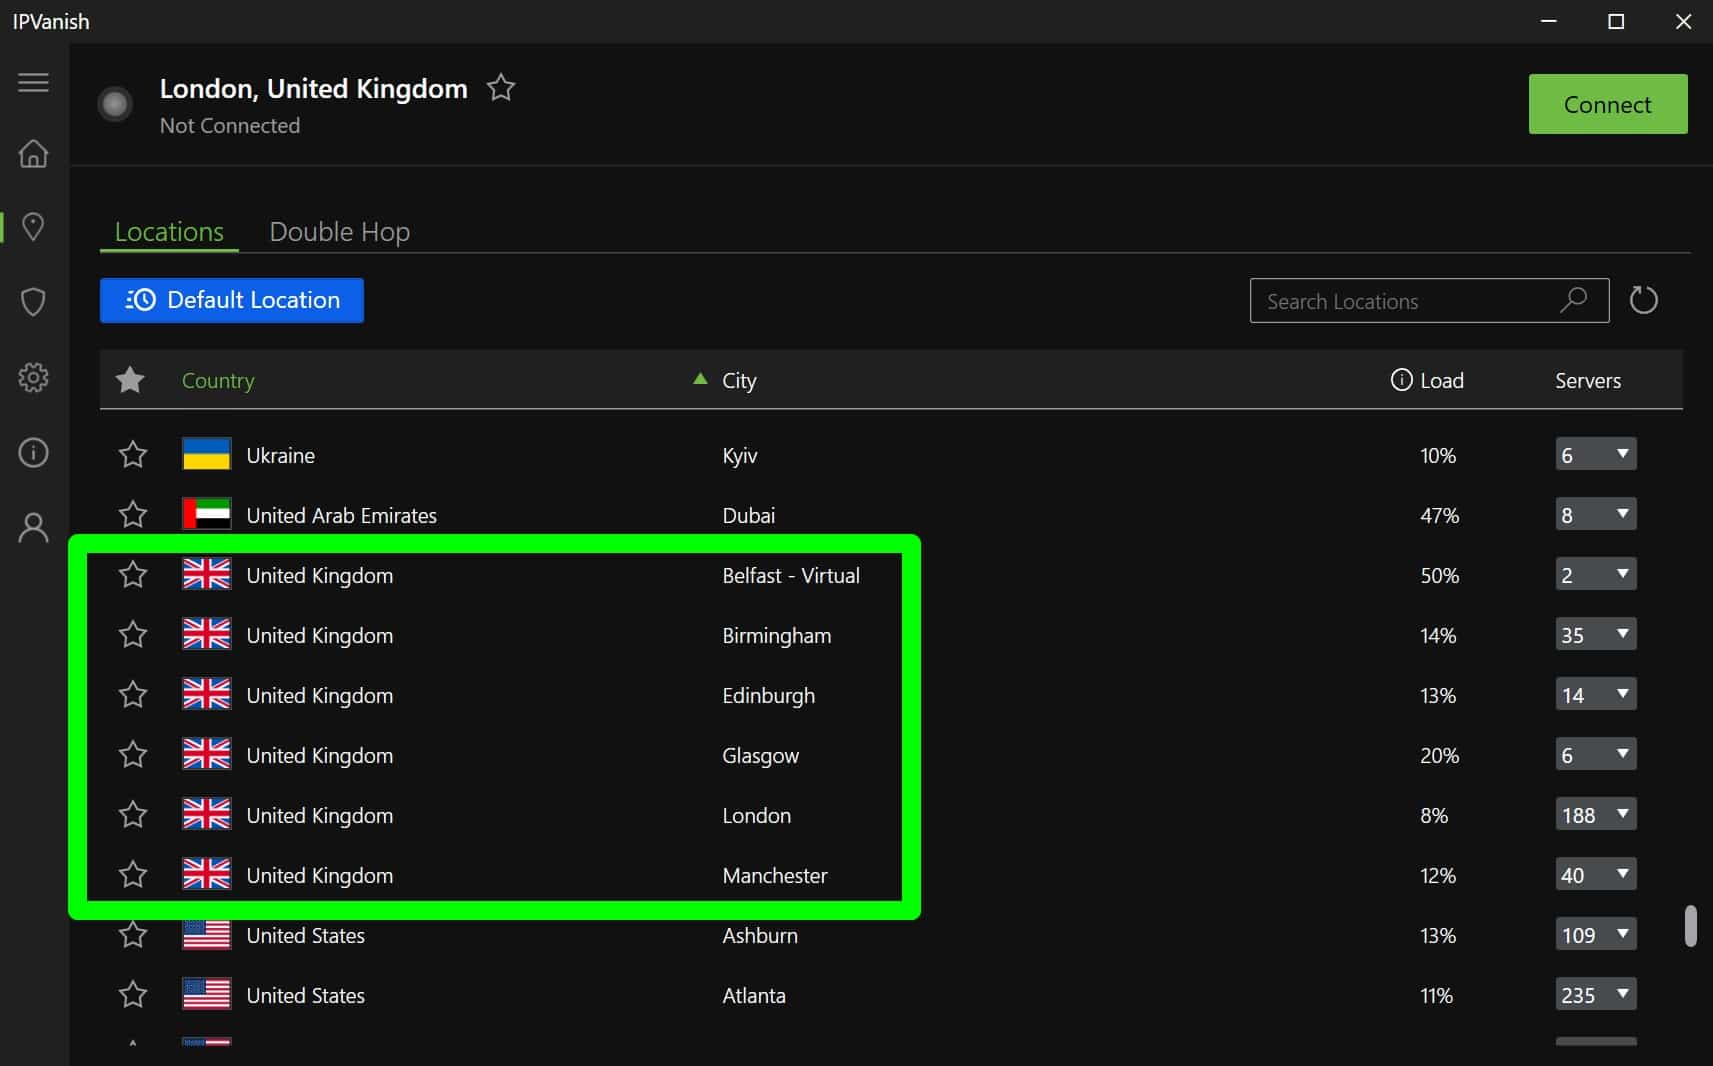Click the UK flag in Edinburgh row
The height and width of the screenshot is (1066, 1713).
pyautogui.click(x=207, y=694)
